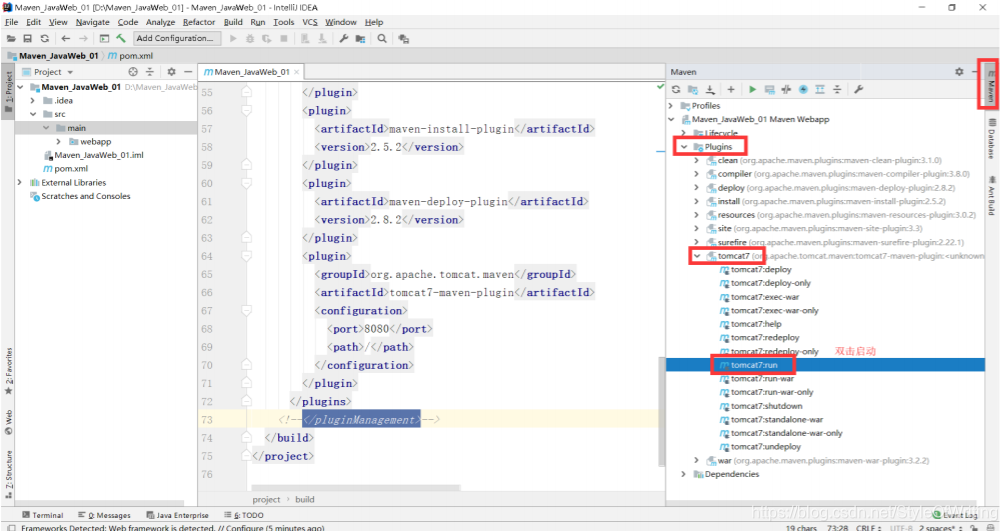The image size is (1007, 531).
Task: Click the Open folder icon in main toolbar
Action: (11, 39)
